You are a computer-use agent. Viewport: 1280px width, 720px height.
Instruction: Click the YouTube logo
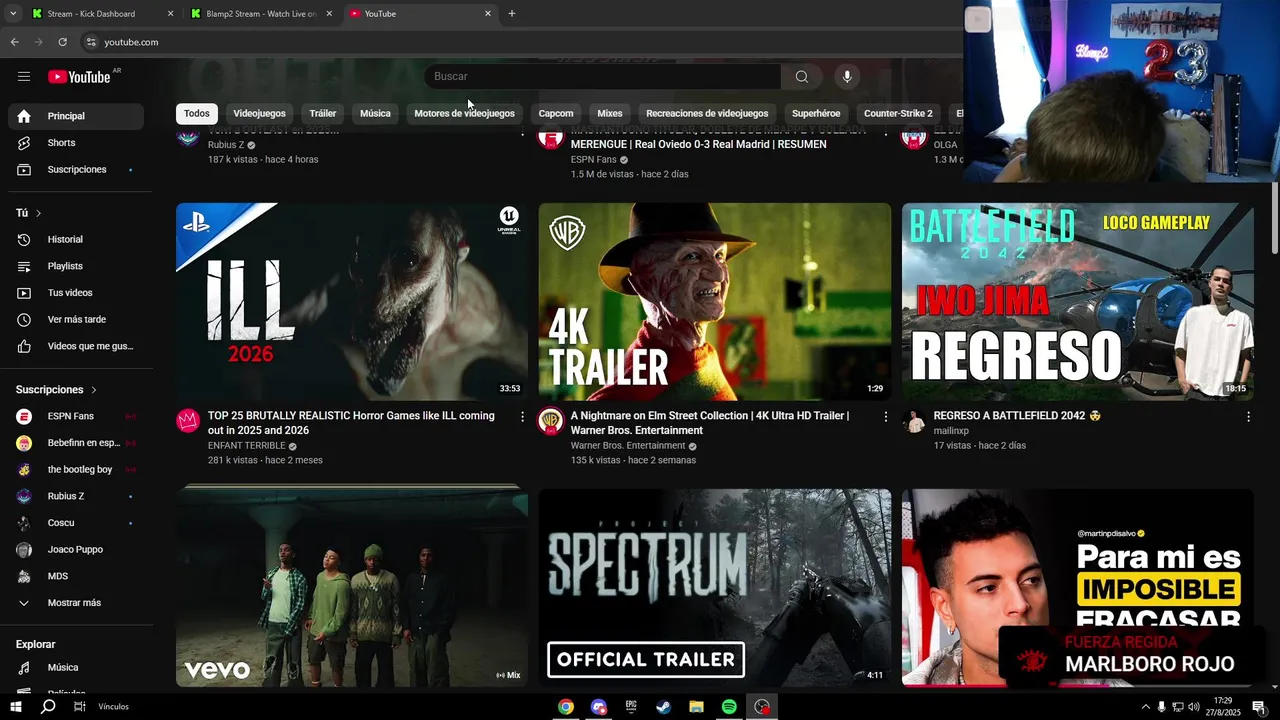(79, 77)
